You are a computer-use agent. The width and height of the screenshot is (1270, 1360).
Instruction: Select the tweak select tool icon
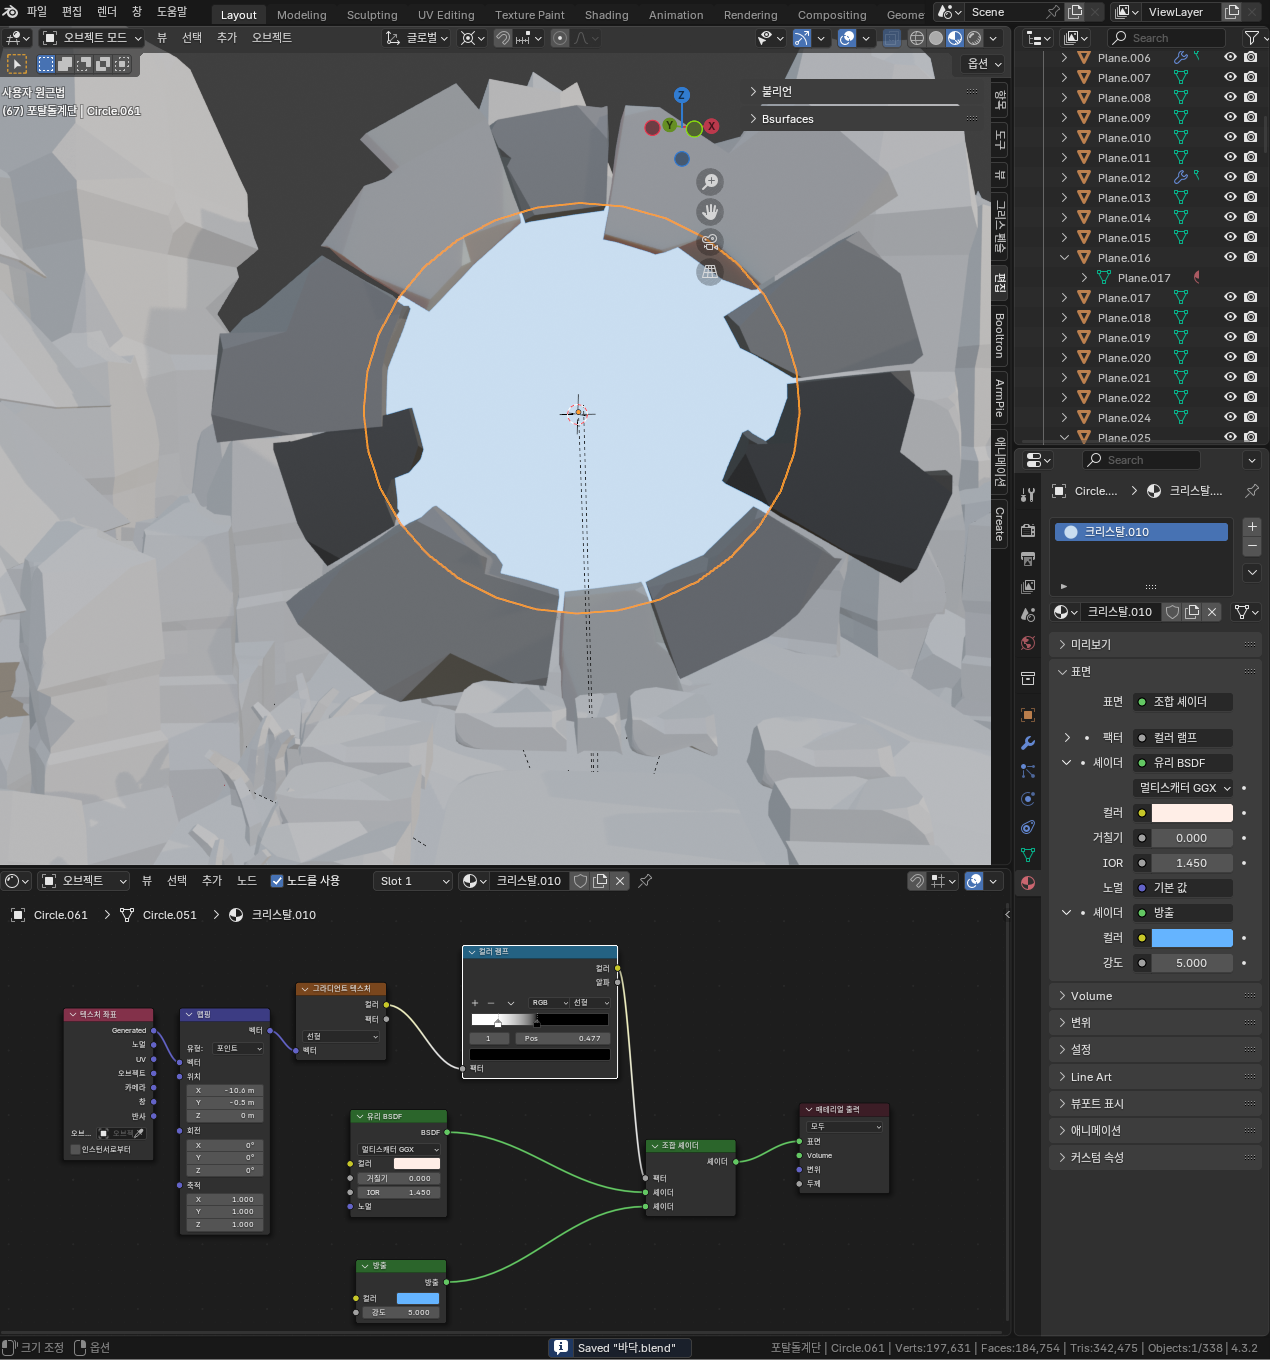pyautogui.click(x=17, y=63)
